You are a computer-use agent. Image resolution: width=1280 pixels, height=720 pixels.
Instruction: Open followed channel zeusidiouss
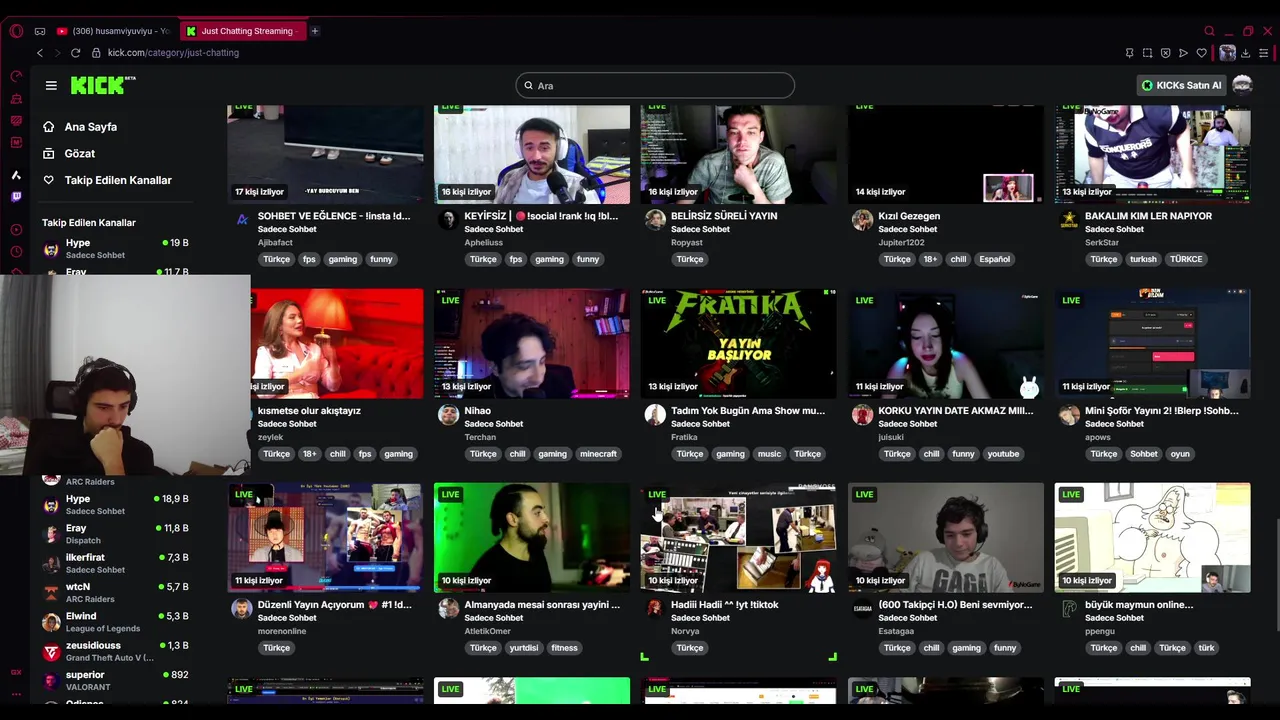[x=115, y=651]
